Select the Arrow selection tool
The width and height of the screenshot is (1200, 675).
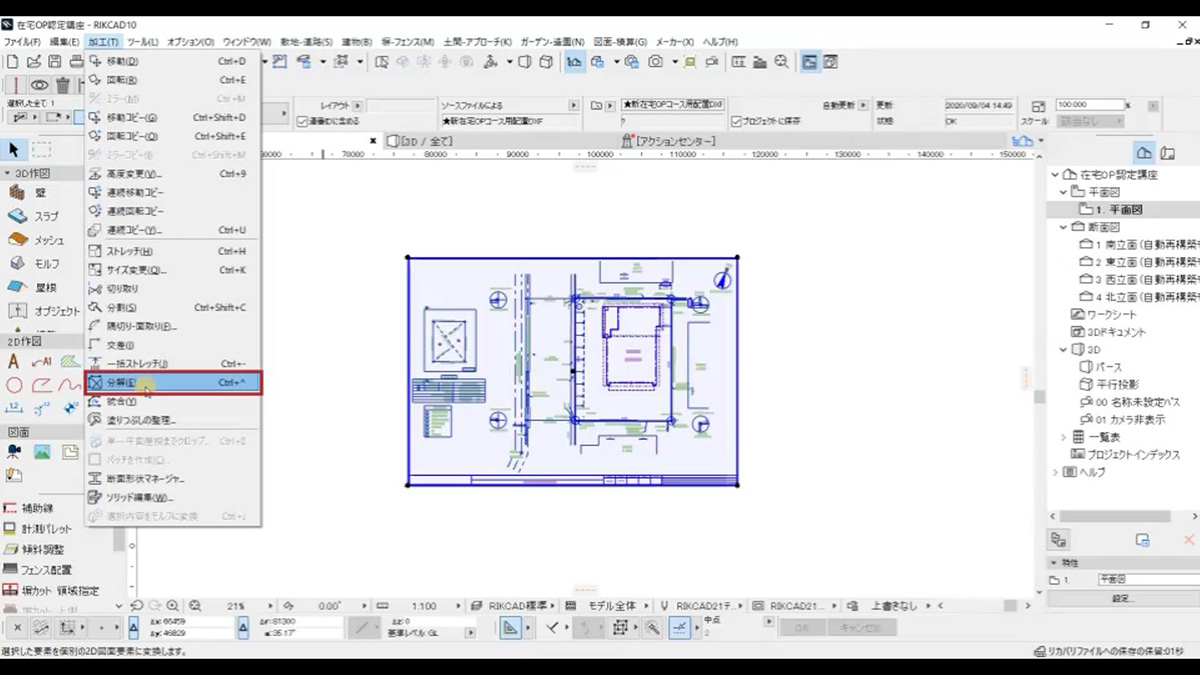coord(14,150)
